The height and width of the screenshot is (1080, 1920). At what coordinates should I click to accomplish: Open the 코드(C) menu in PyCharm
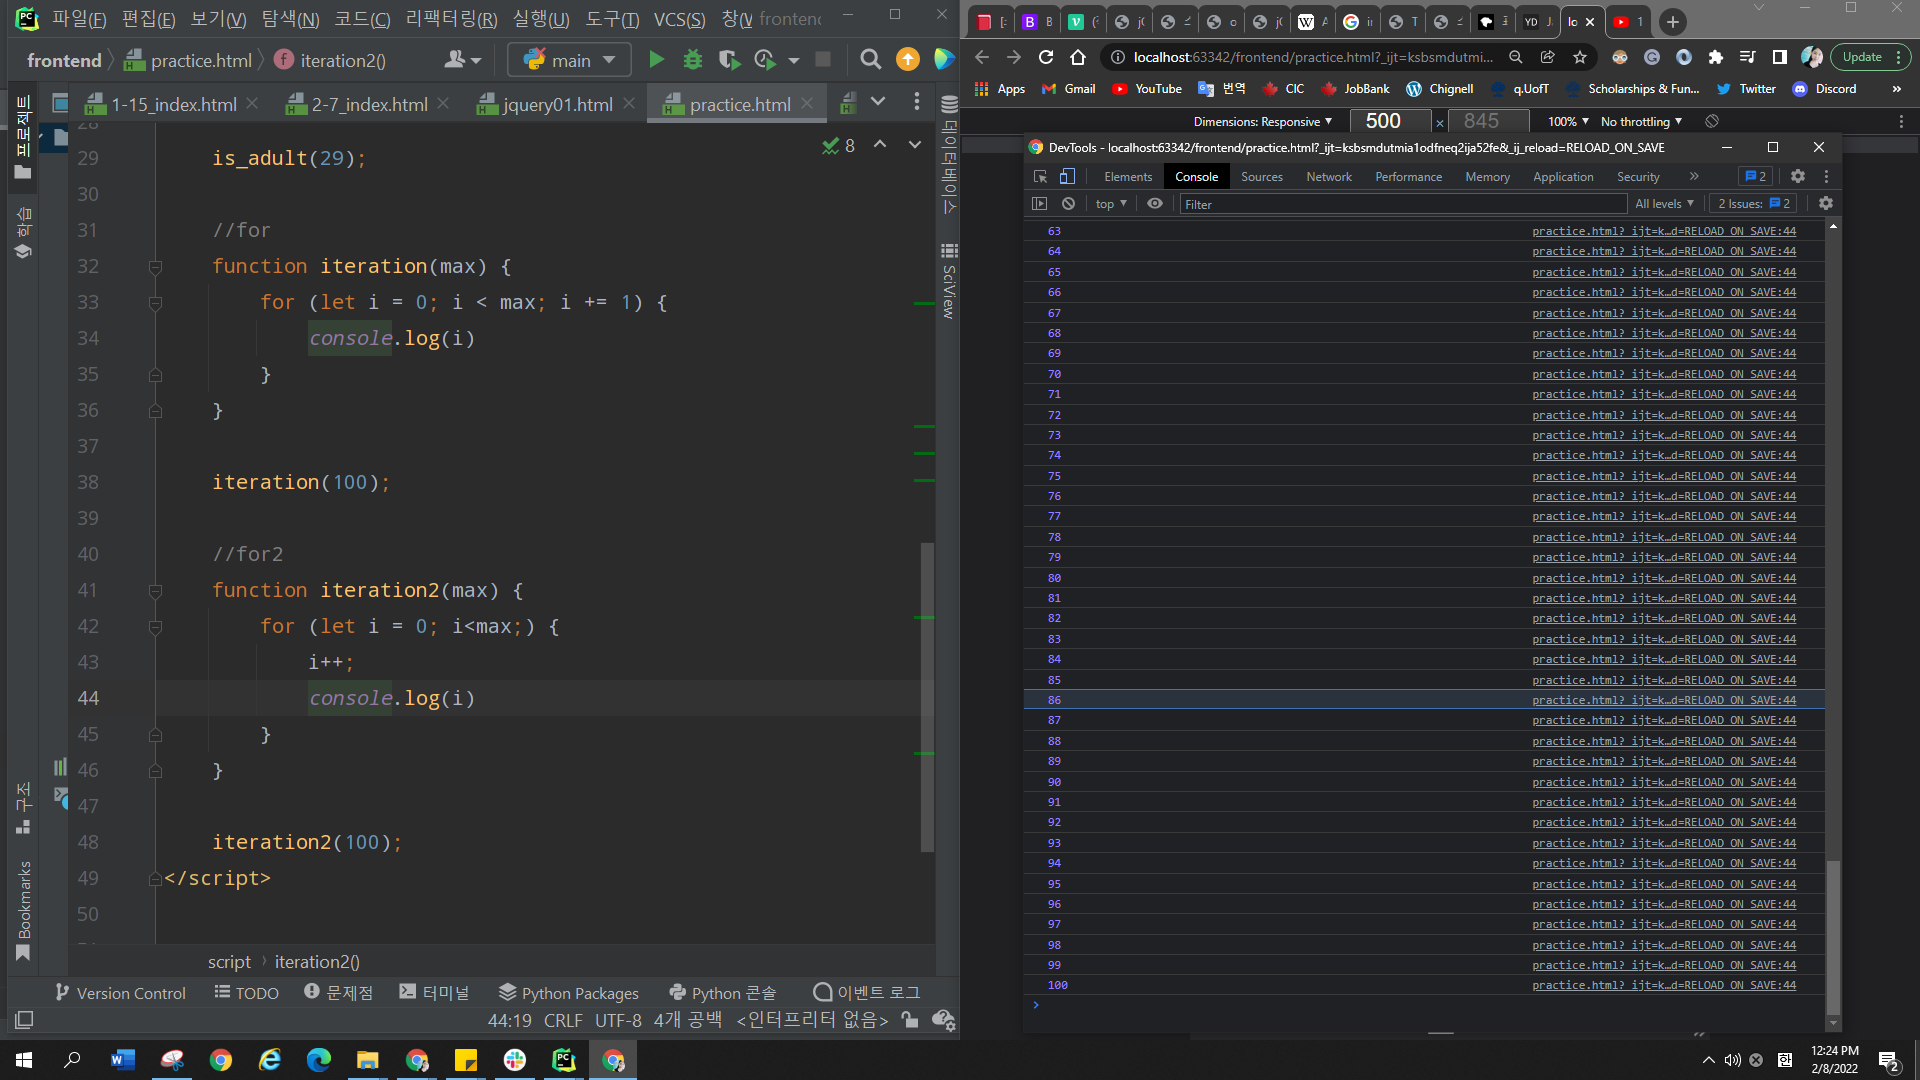coord(362,19)
